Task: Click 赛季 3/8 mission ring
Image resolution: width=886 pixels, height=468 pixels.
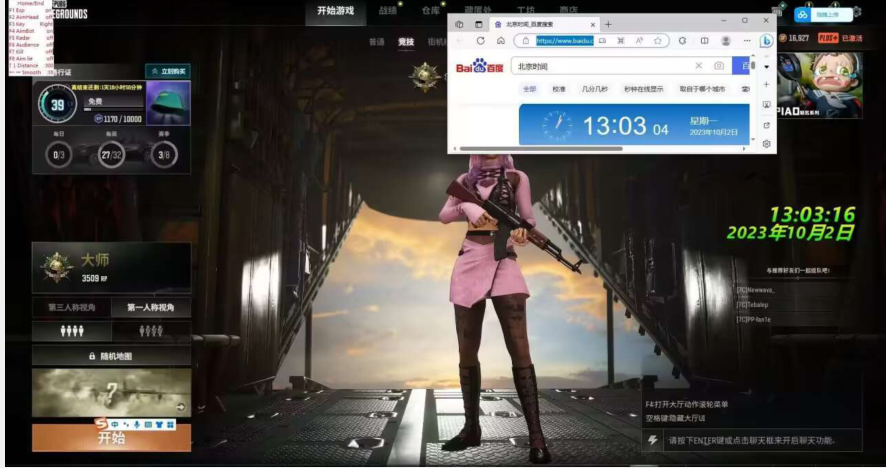Action: coord(164,154)
